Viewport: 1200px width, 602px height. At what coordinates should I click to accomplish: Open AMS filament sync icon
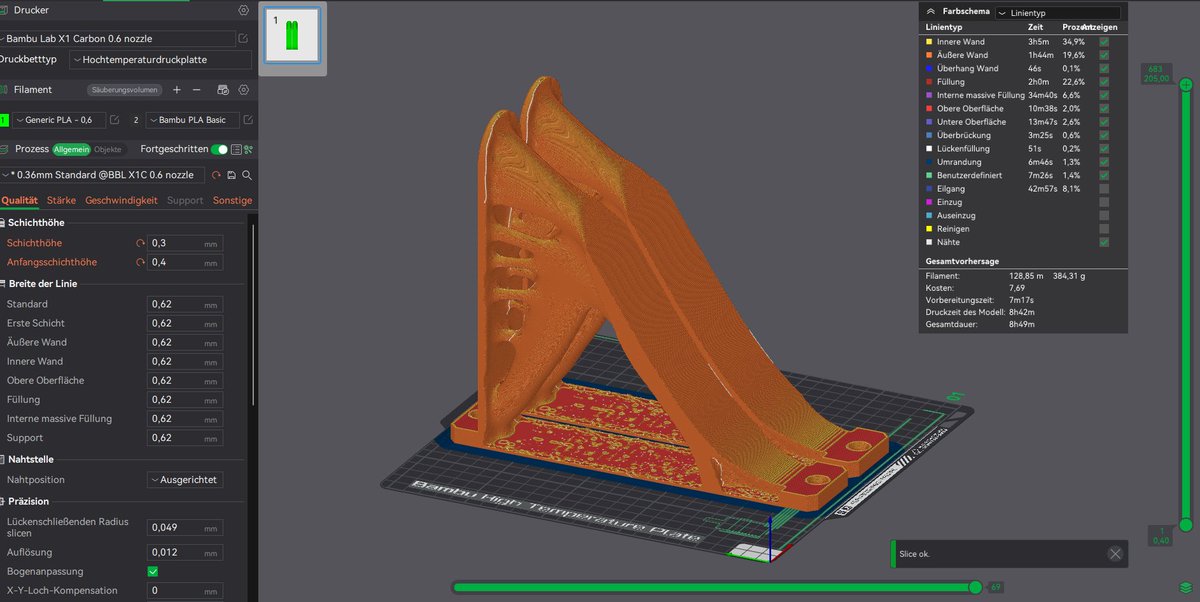(221, 89)
